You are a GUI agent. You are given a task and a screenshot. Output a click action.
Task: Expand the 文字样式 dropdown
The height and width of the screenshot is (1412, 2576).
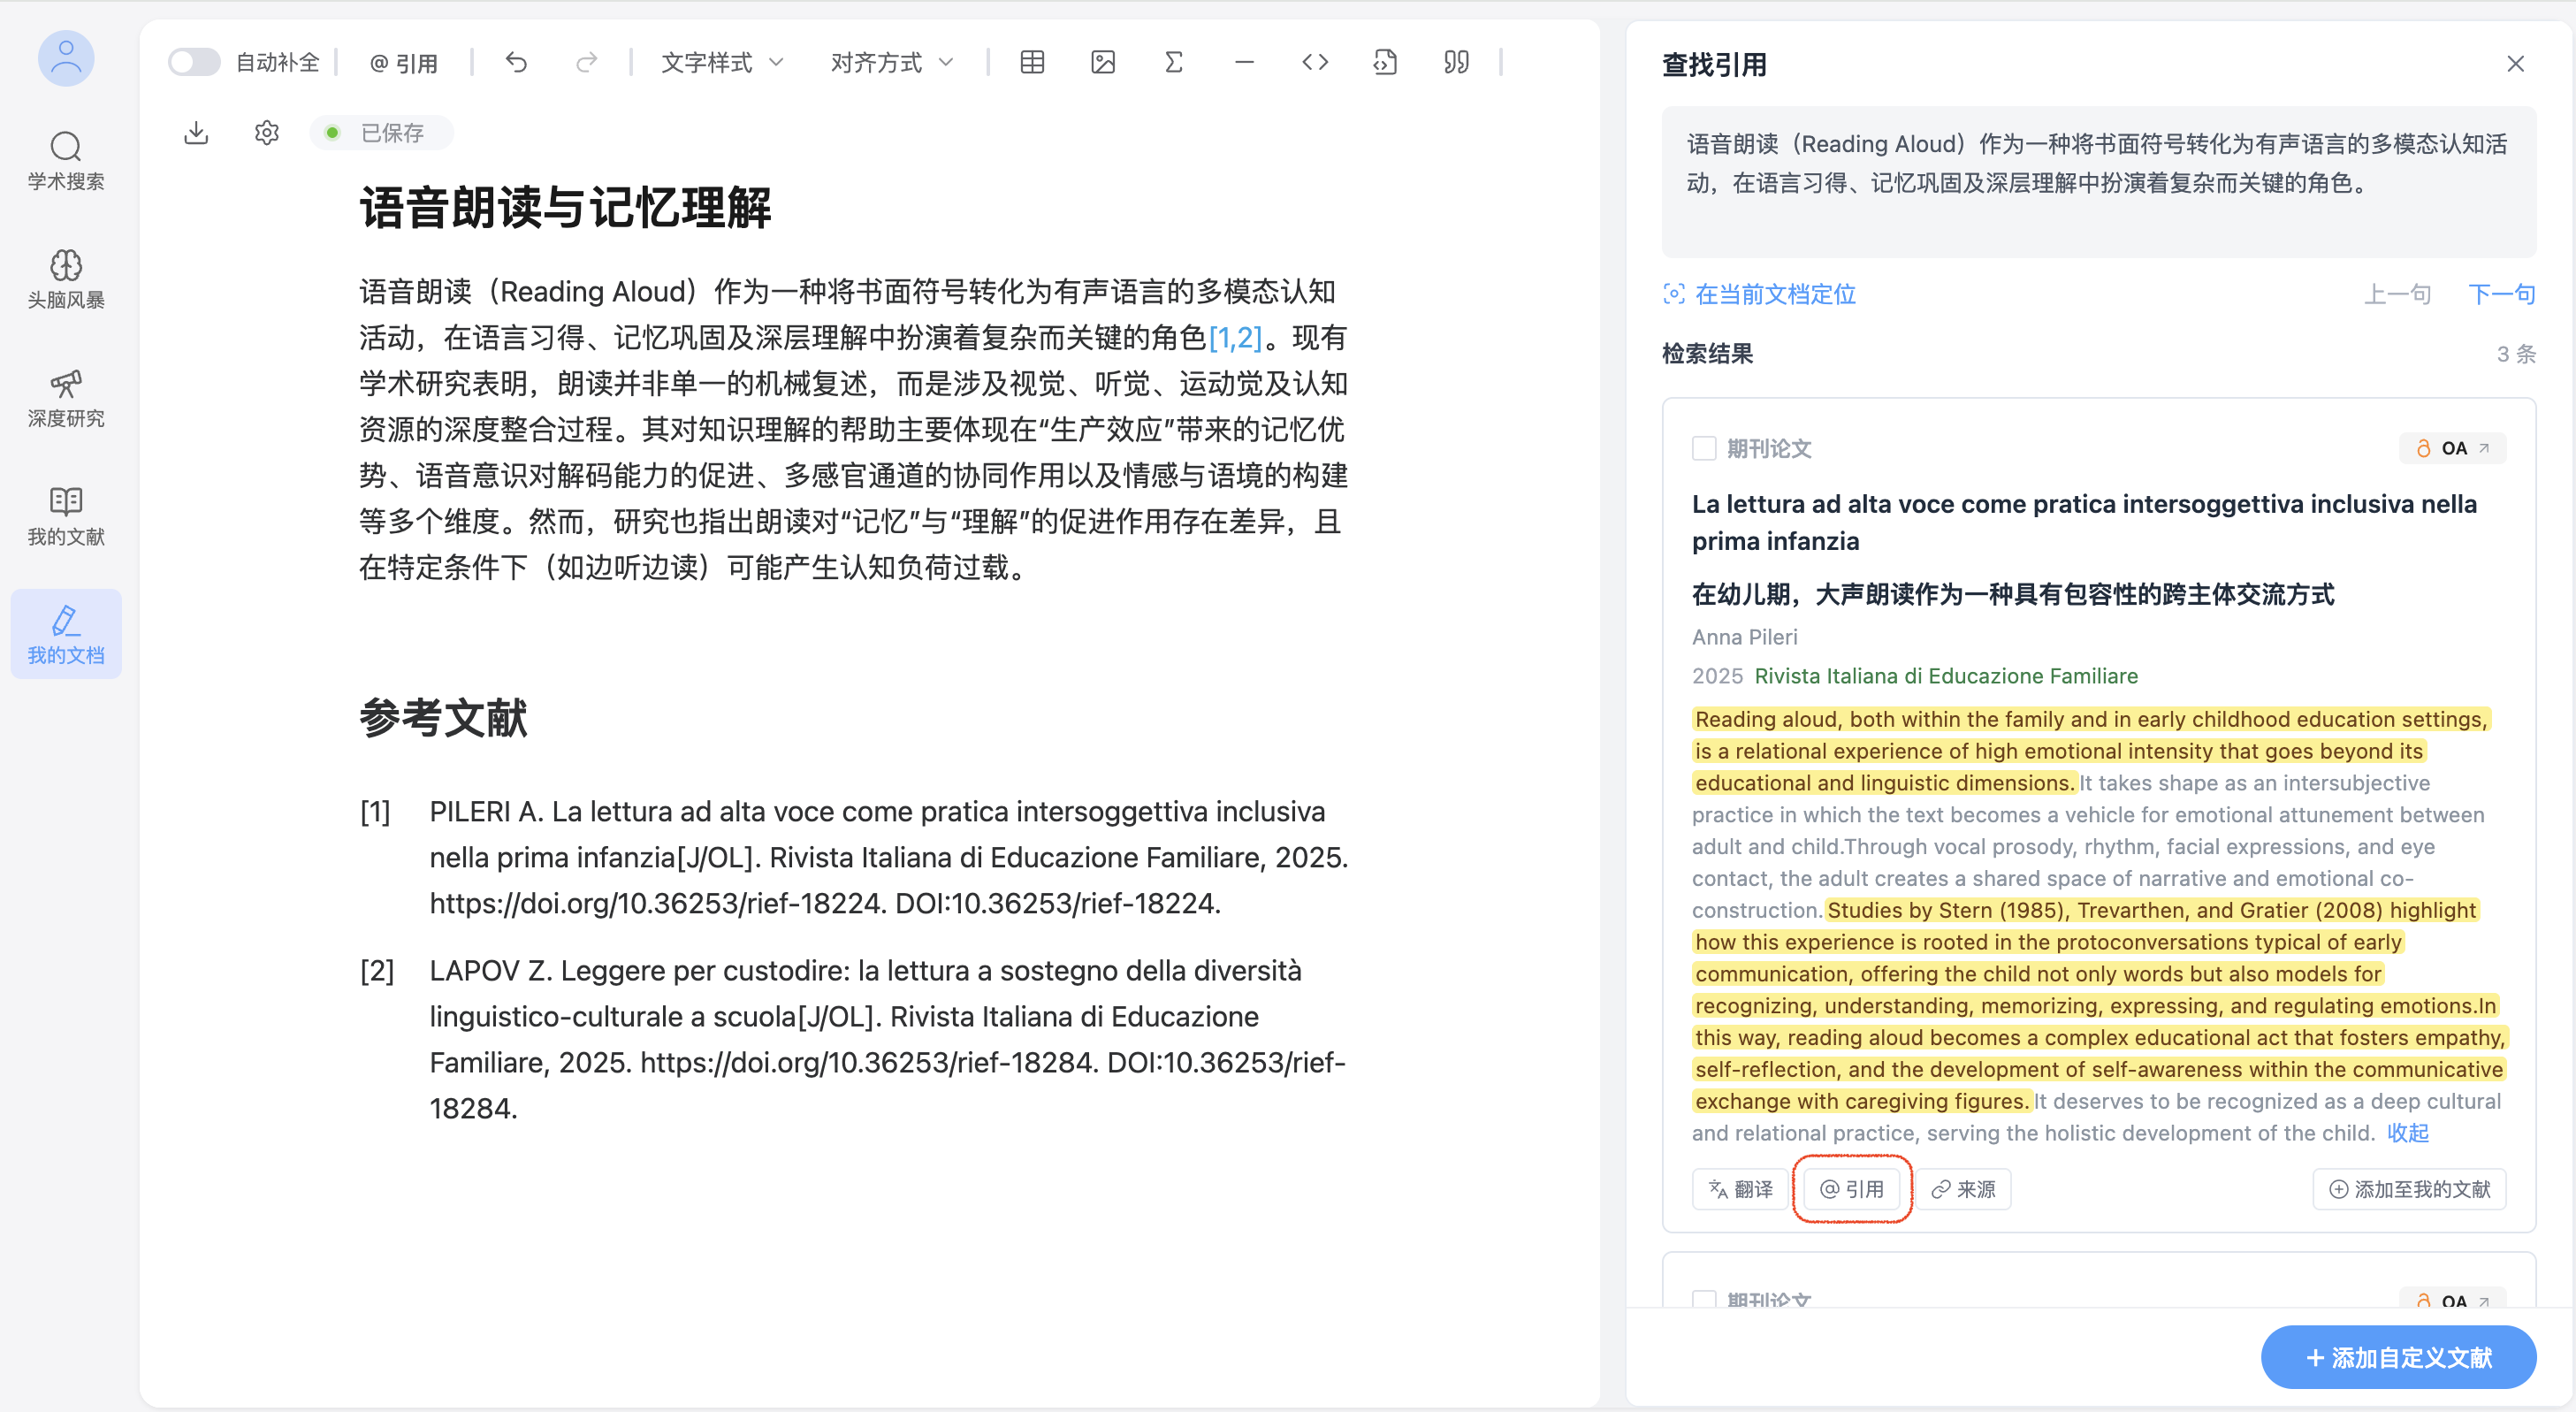[x=722, y=63]
